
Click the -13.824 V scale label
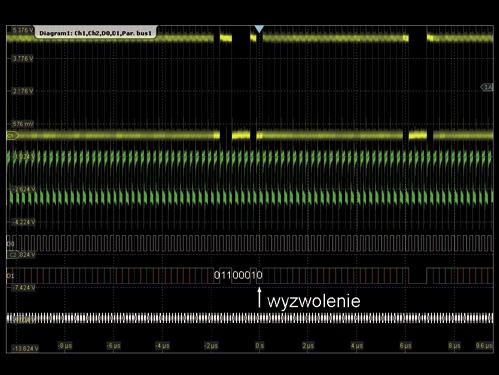[25, 349]
